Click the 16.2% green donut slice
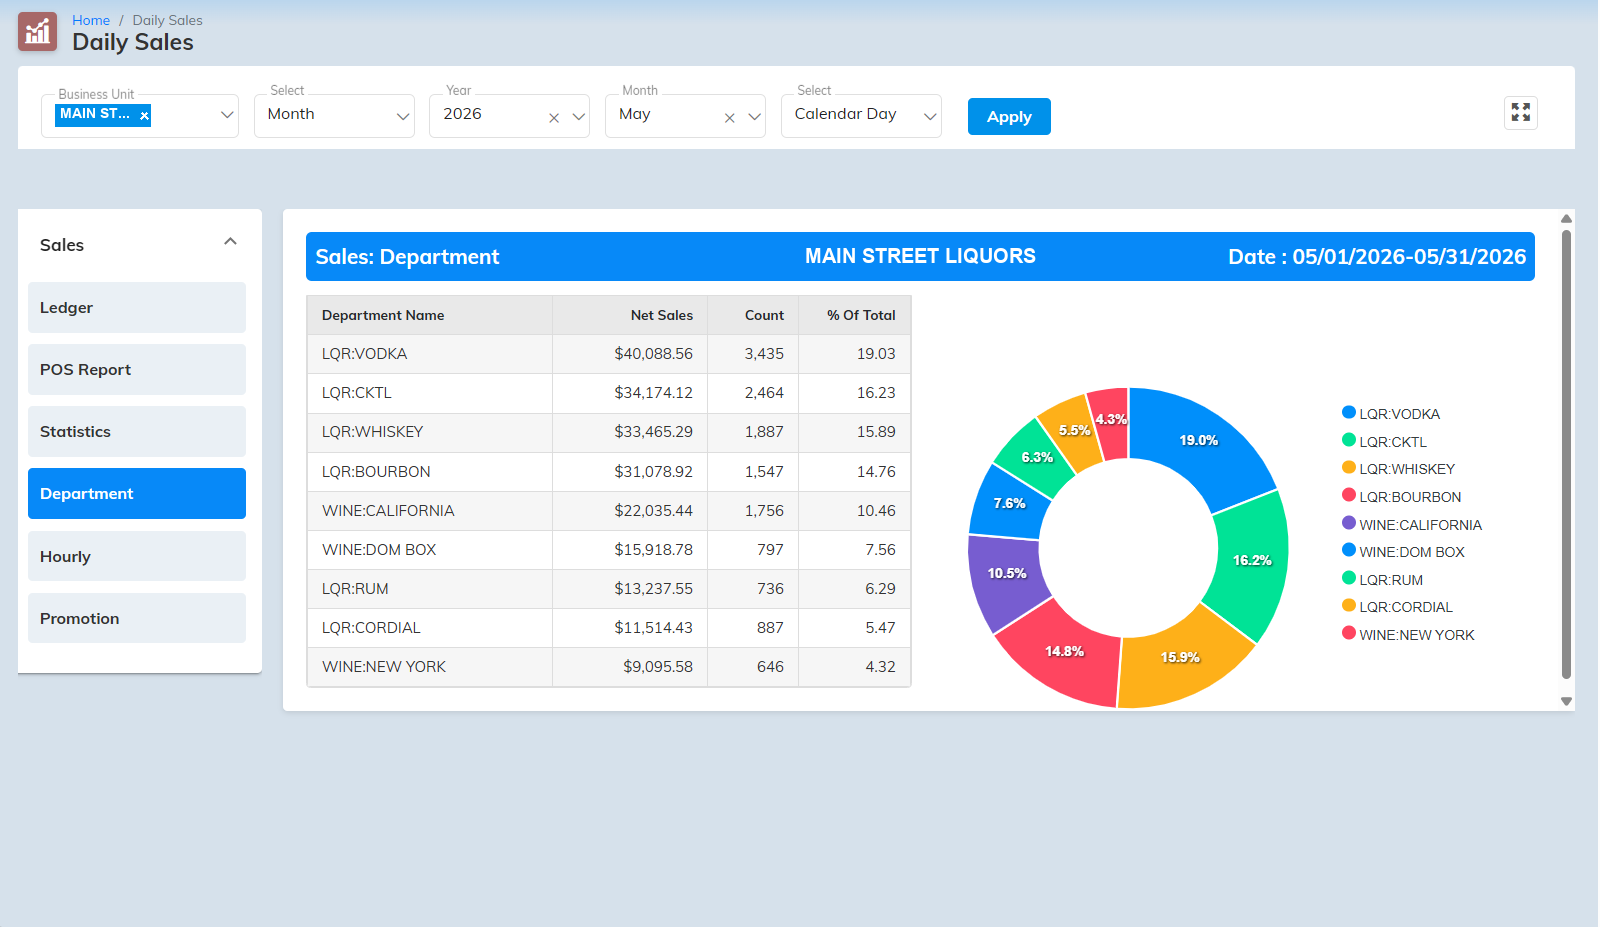 tap(1252, 561)
